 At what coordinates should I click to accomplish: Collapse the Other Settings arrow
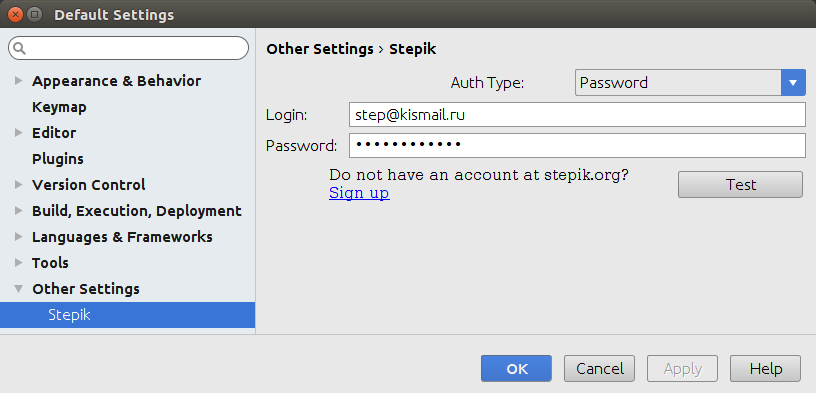(19, 289)
